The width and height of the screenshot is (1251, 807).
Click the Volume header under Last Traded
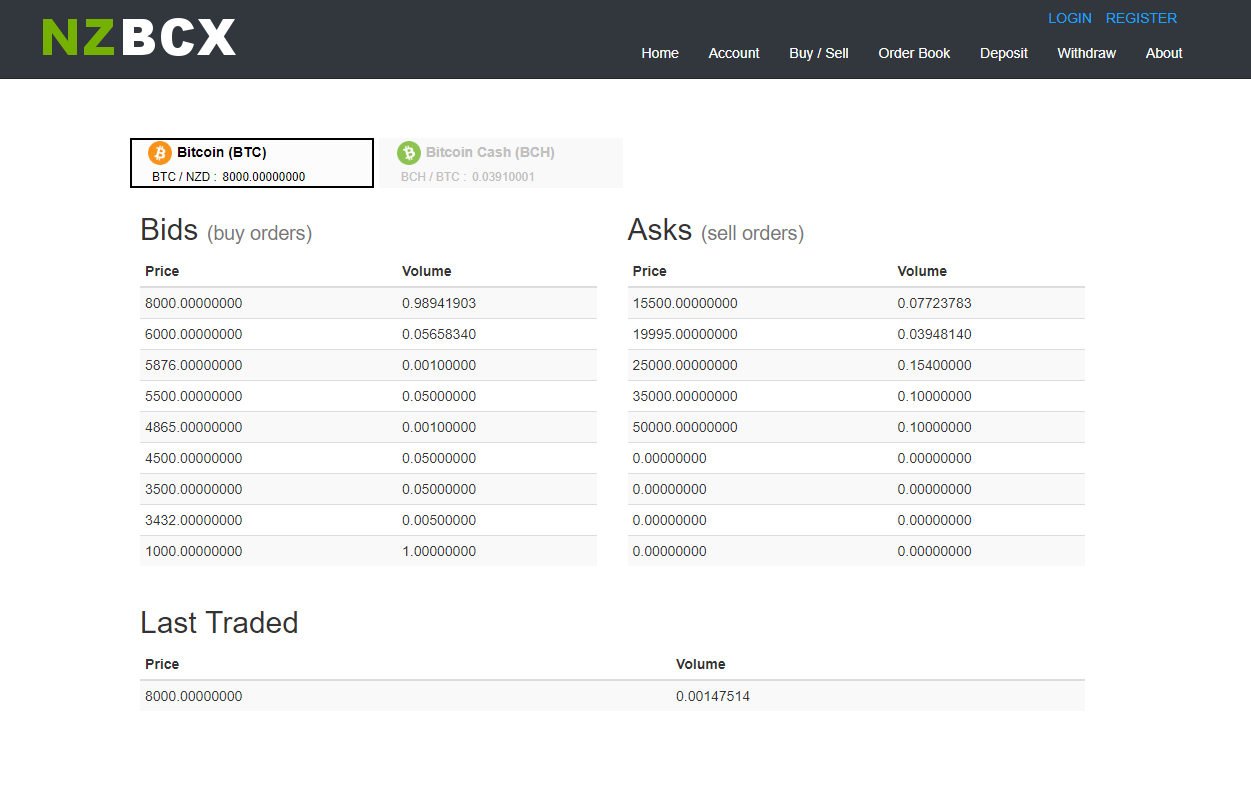point(701,664)
